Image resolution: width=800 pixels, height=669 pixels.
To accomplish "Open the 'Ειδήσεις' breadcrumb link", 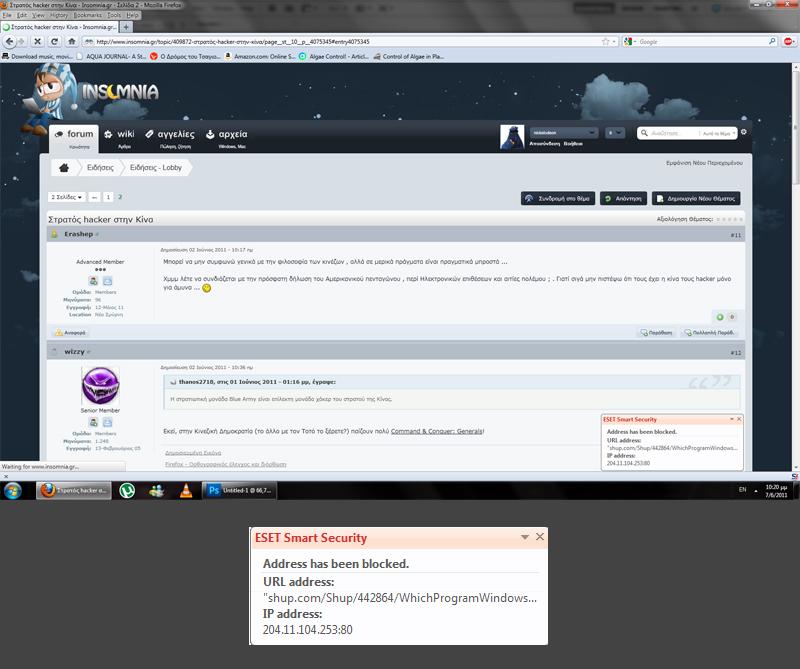I will point(100,167).
